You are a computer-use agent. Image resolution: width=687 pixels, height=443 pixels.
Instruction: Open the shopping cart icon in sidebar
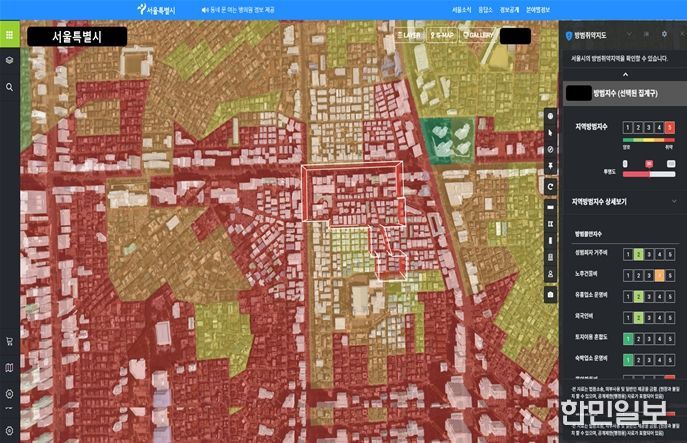tap(9, 341)
